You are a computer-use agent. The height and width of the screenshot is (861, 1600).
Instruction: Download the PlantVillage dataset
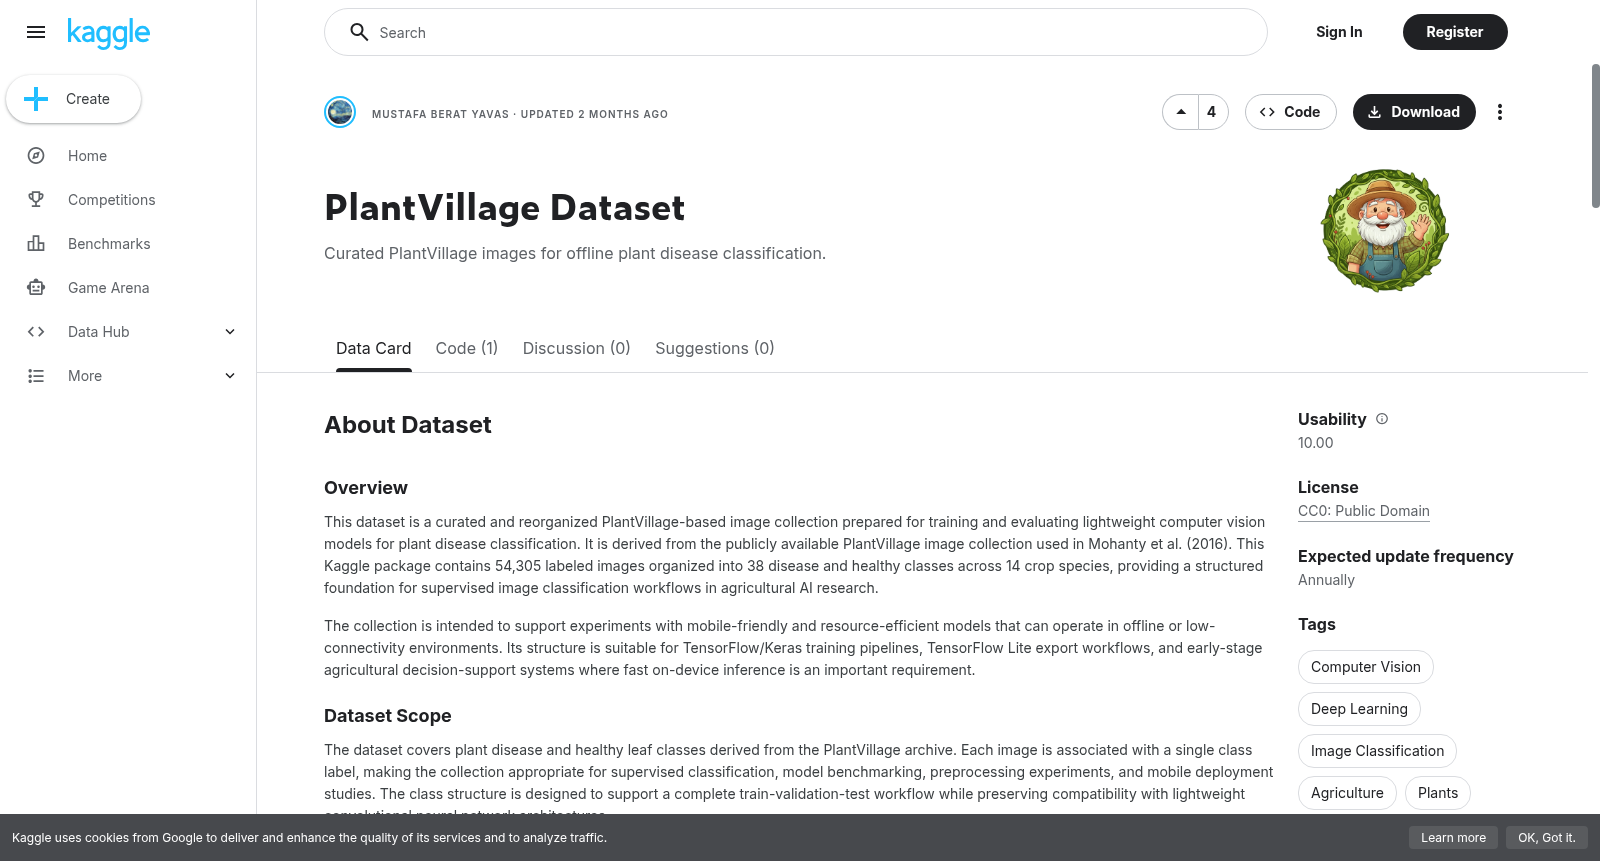[1414, 112]
